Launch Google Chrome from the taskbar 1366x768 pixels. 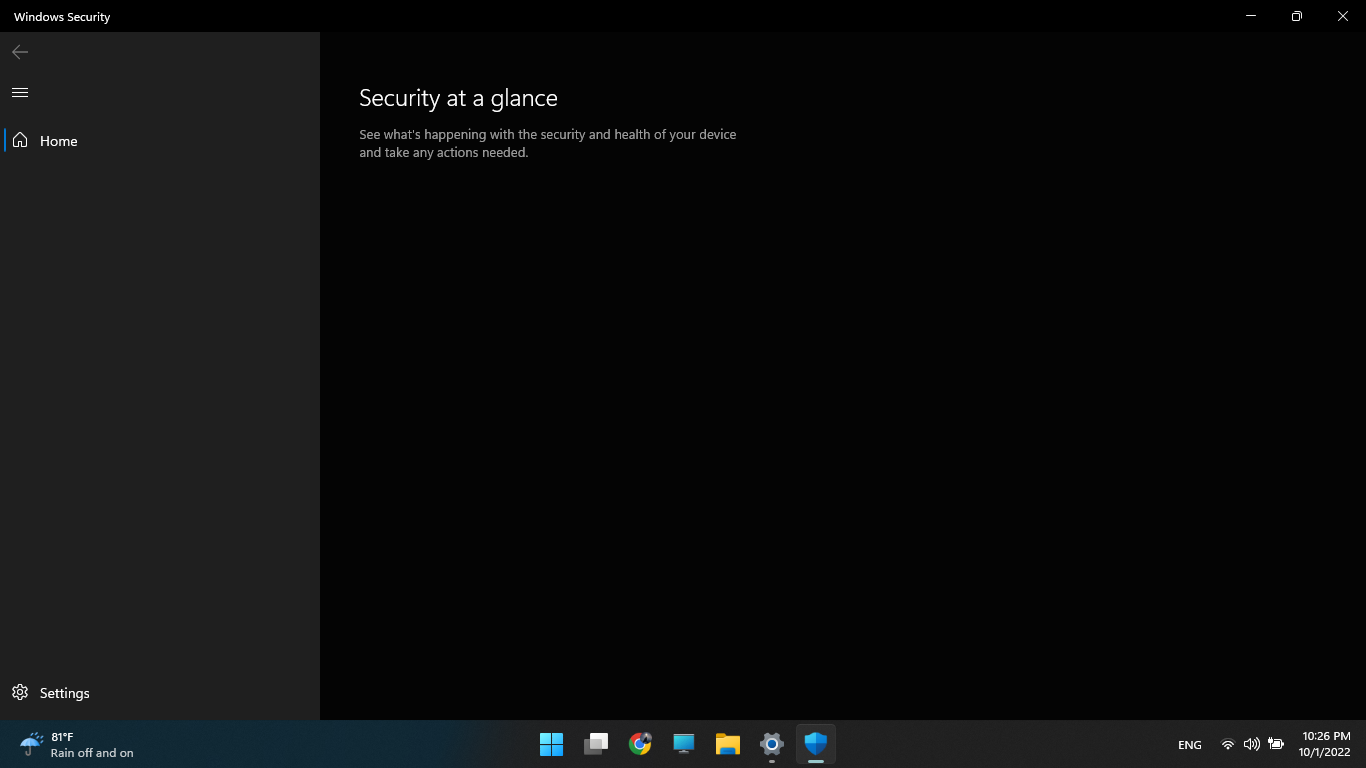tap(640, 744)
